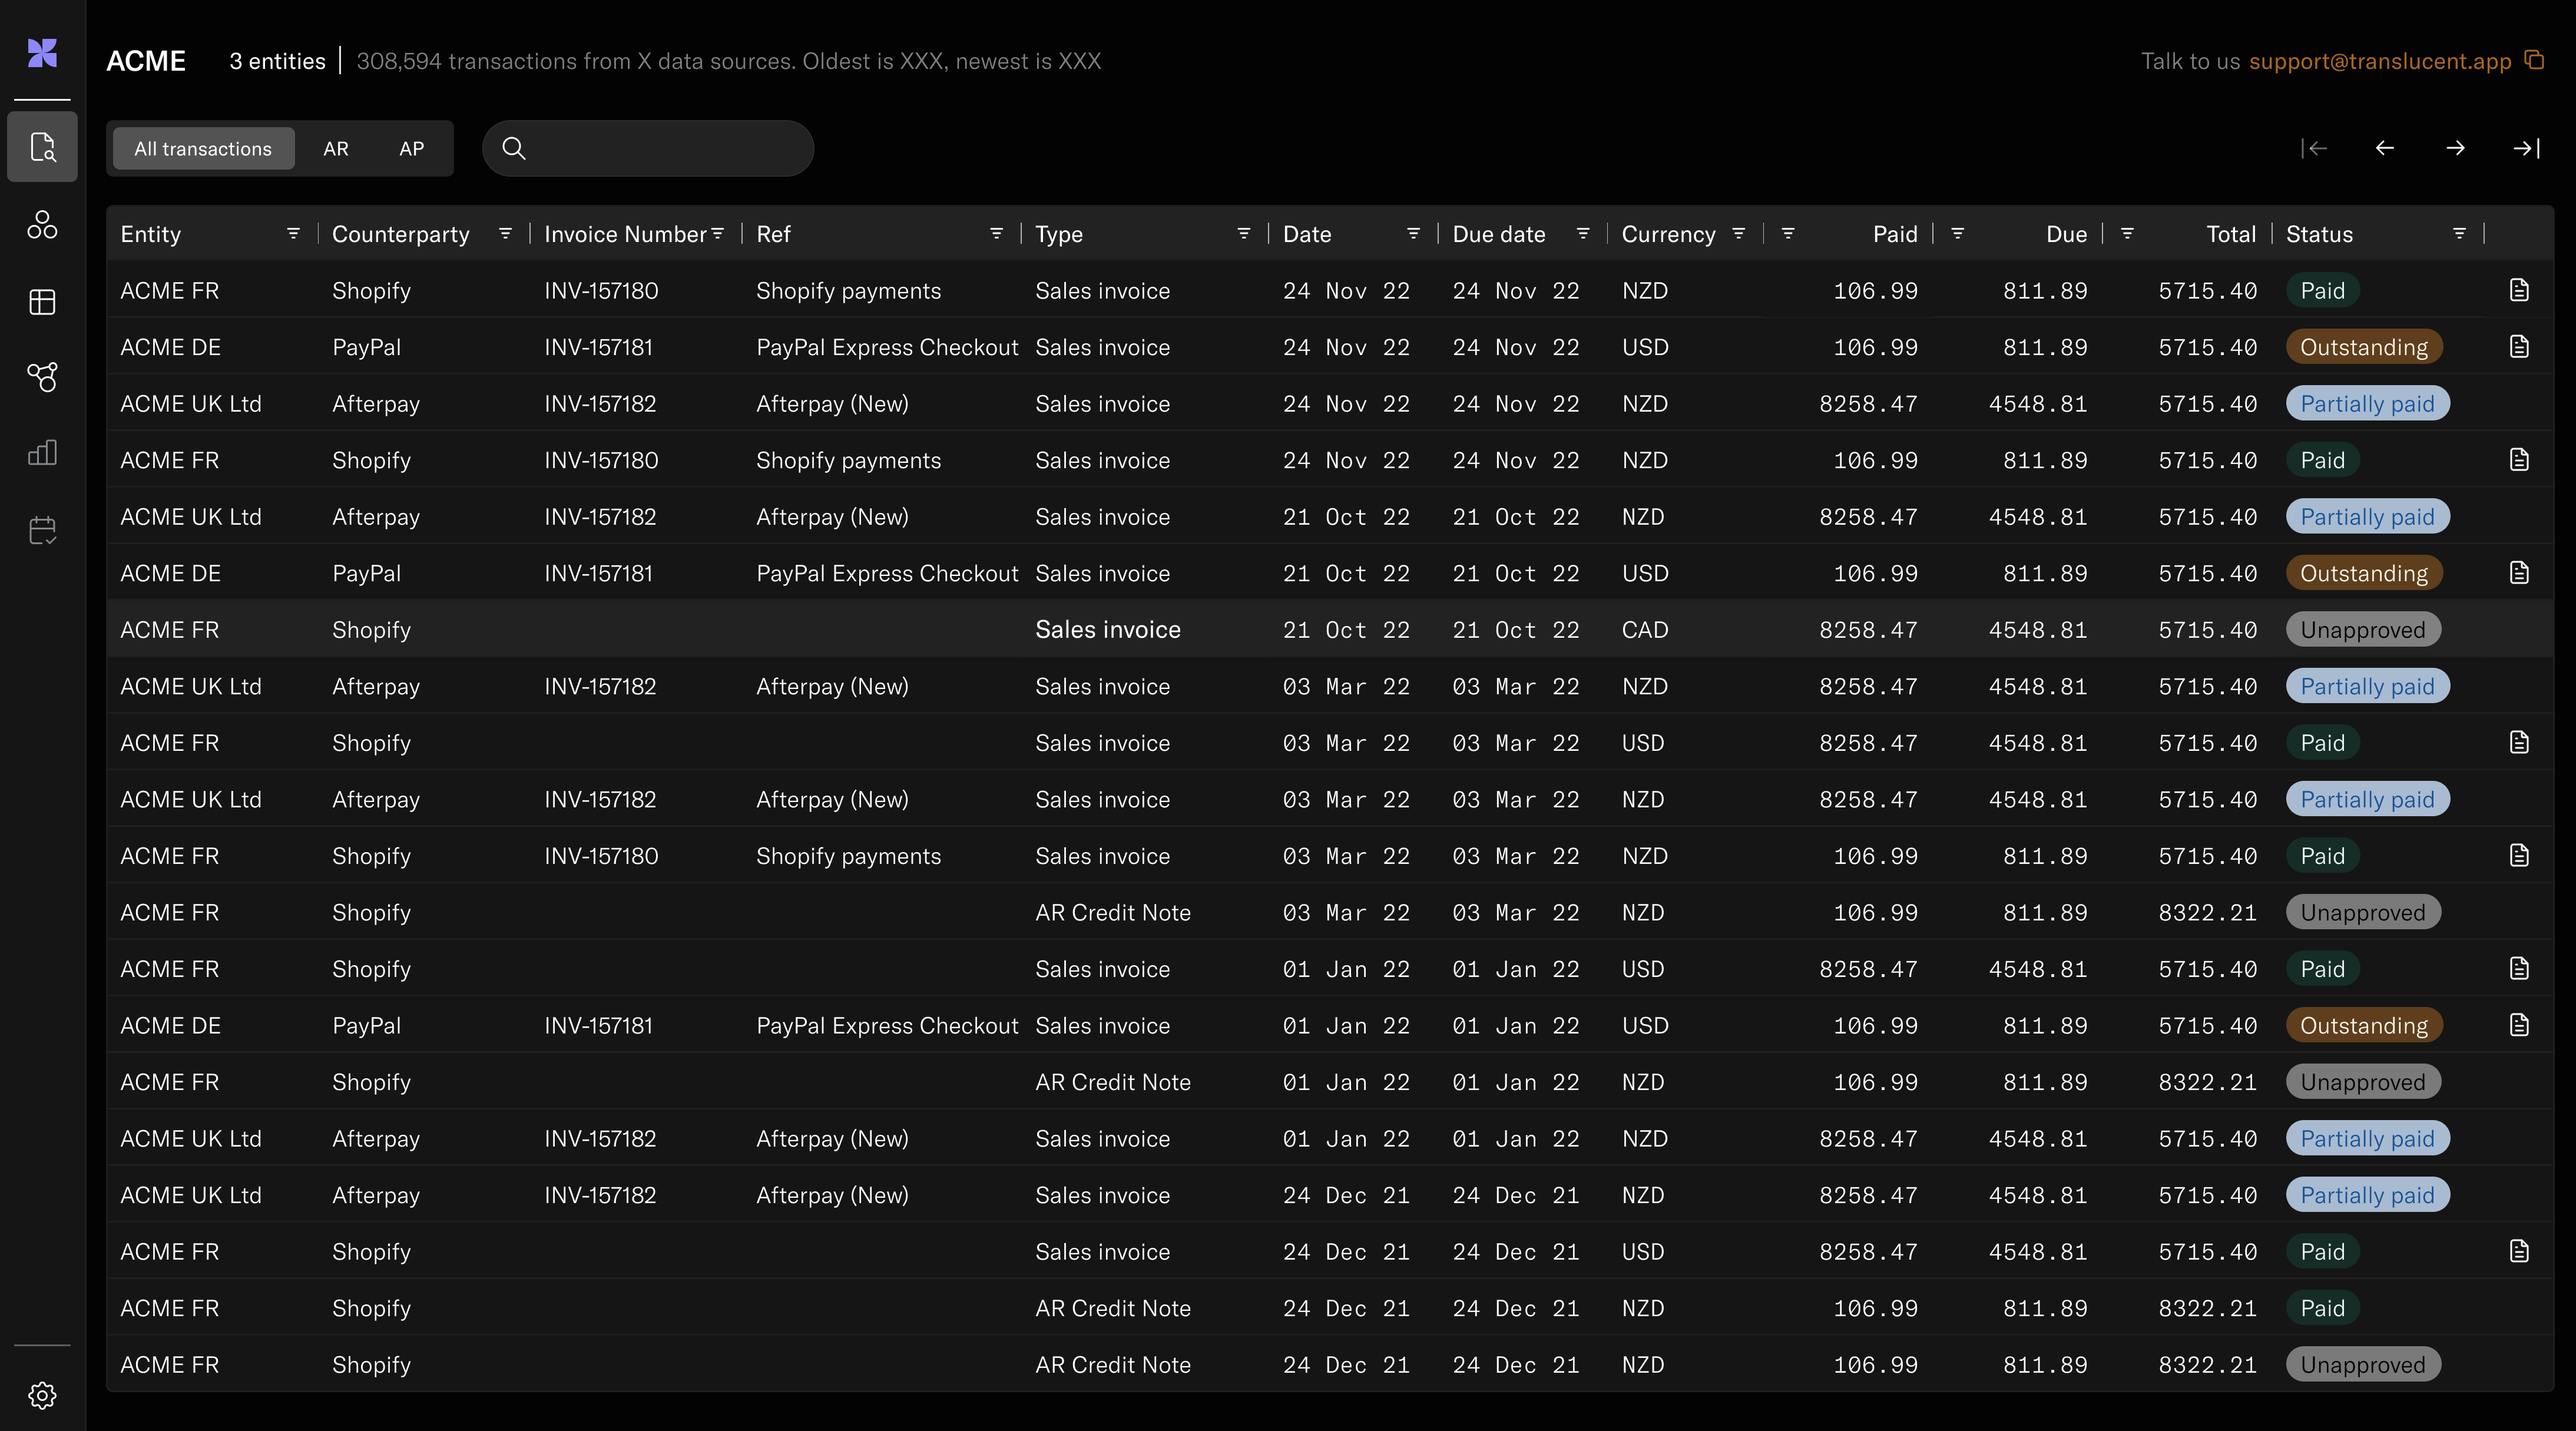The height and width of the screenshot is (1431, 2576).
Task: Open Counterparty column filter
Action: click(x=505, y=233)
